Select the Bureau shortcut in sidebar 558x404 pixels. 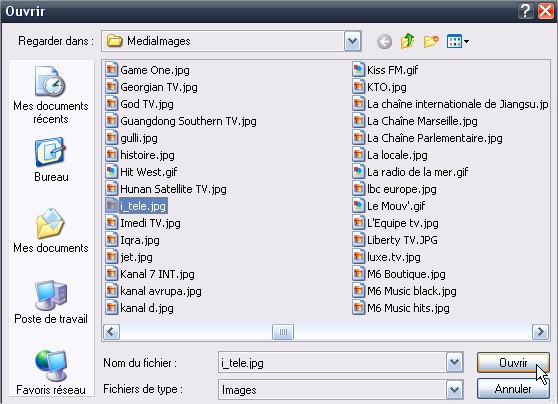51,160
